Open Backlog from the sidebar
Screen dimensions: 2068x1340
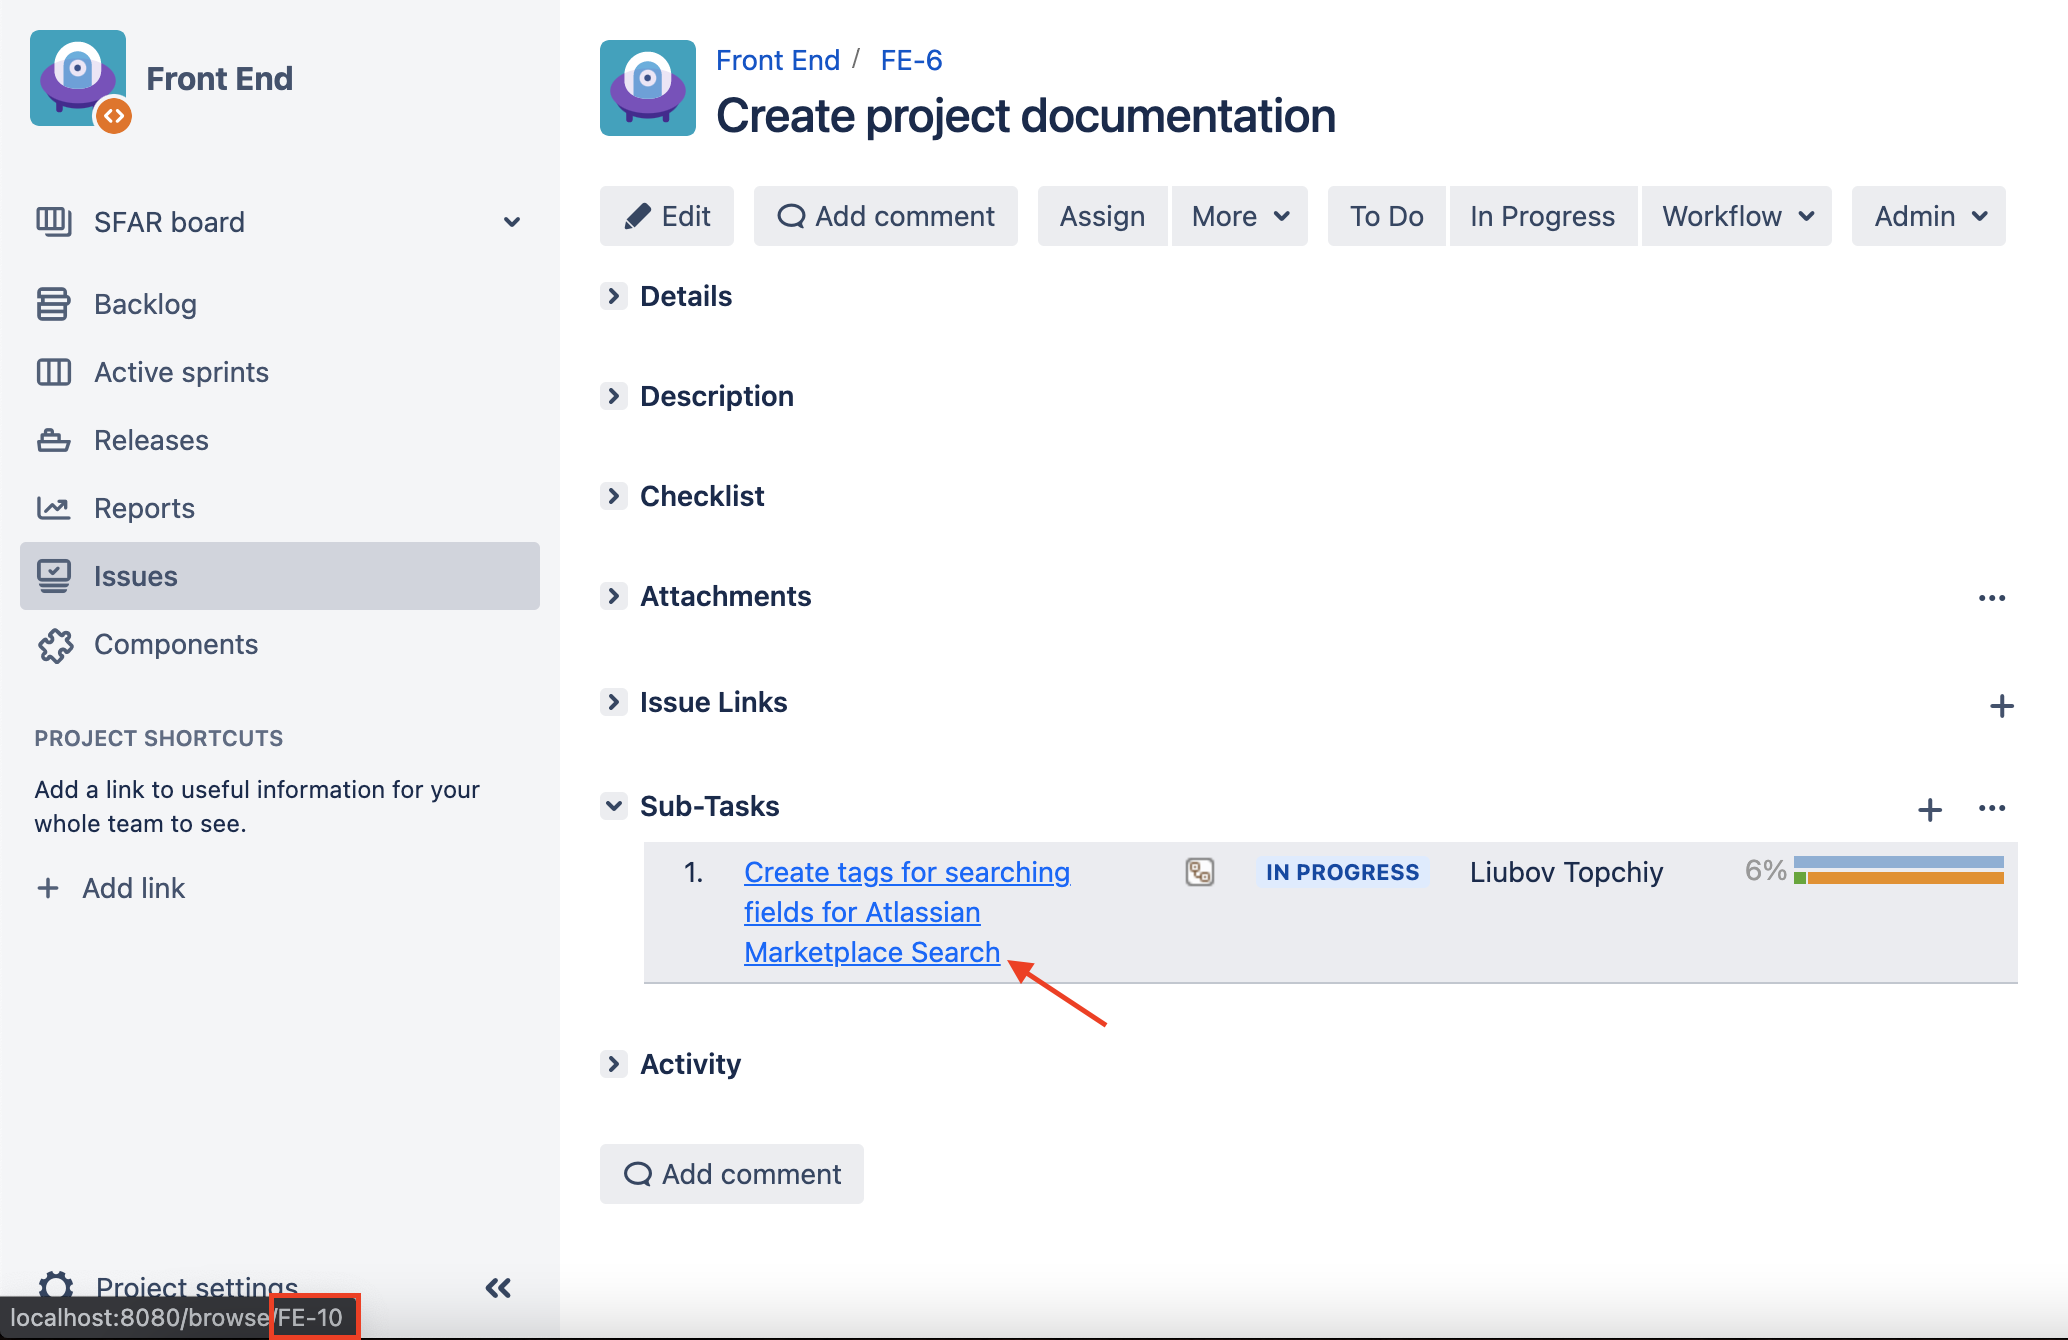tap(145, 304)
